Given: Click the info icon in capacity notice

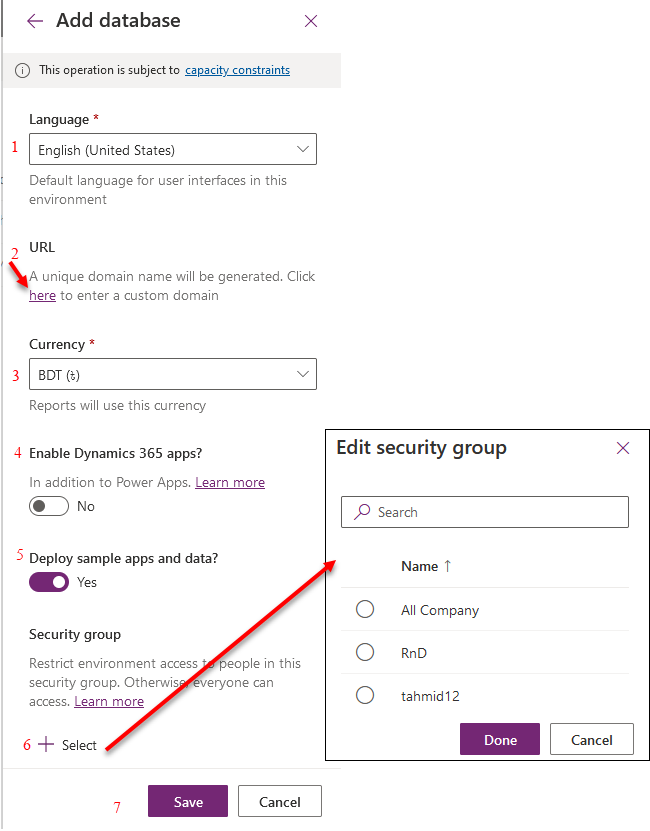Looking at the screenshot, I should (22, 70).
